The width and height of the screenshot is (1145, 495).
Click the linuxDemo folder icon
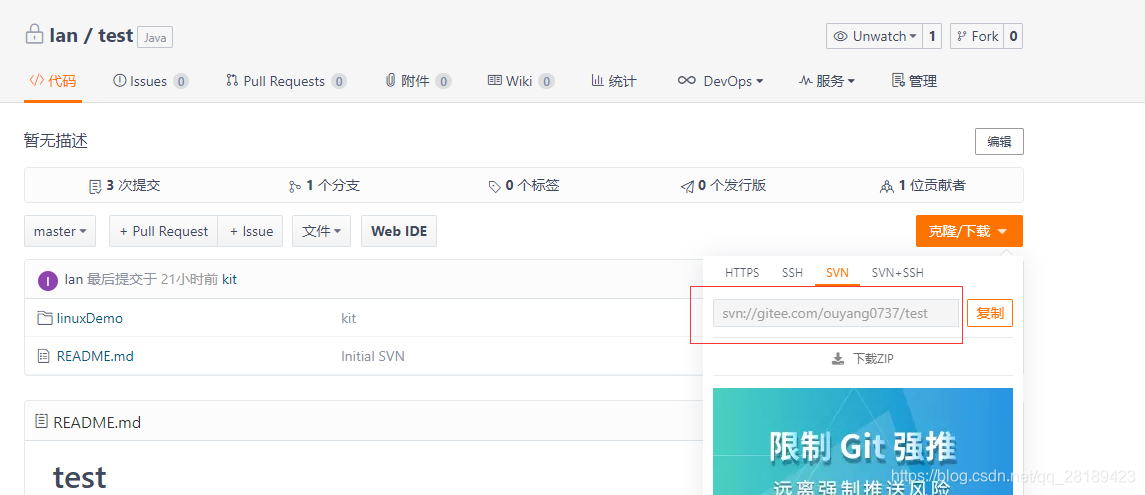point(45,318)
